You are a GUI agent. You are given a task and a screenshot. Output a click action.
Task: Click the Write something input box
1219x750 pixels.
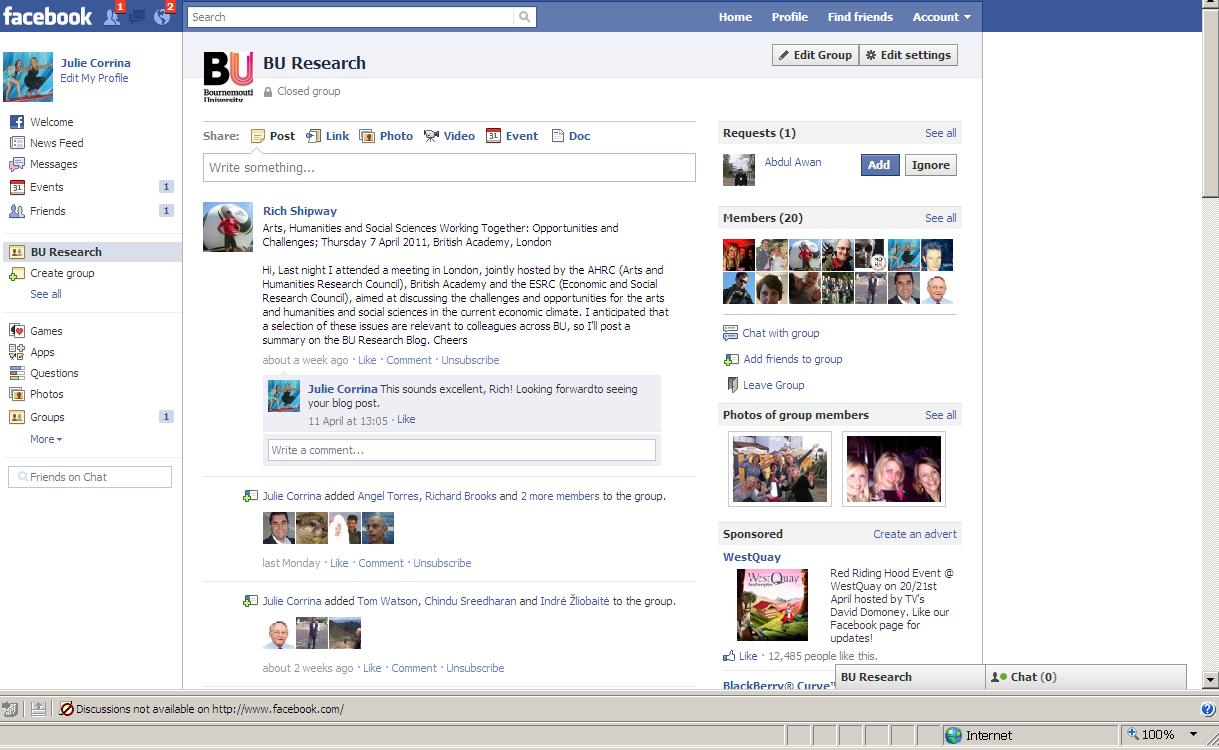[449, 167]
